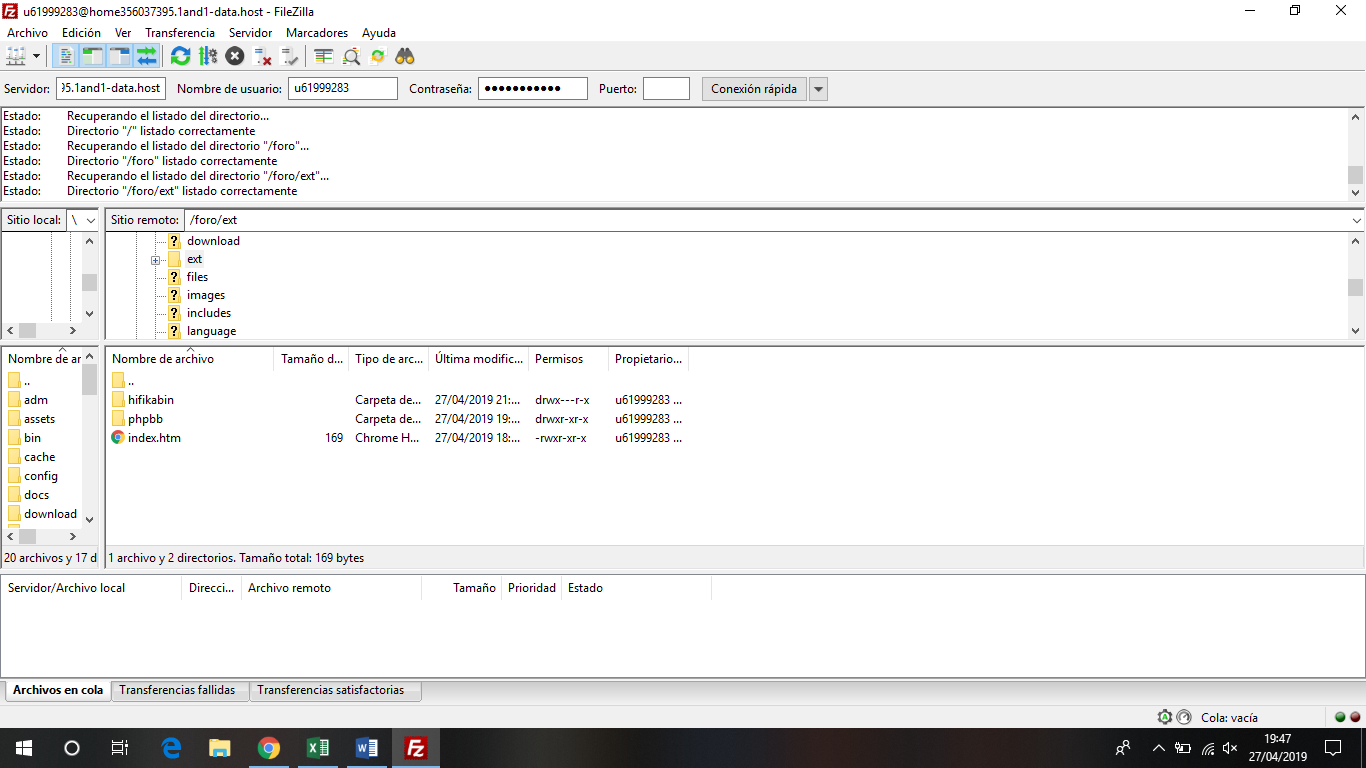Toggle message log display

pyautogui.click(x=66, y=56)
